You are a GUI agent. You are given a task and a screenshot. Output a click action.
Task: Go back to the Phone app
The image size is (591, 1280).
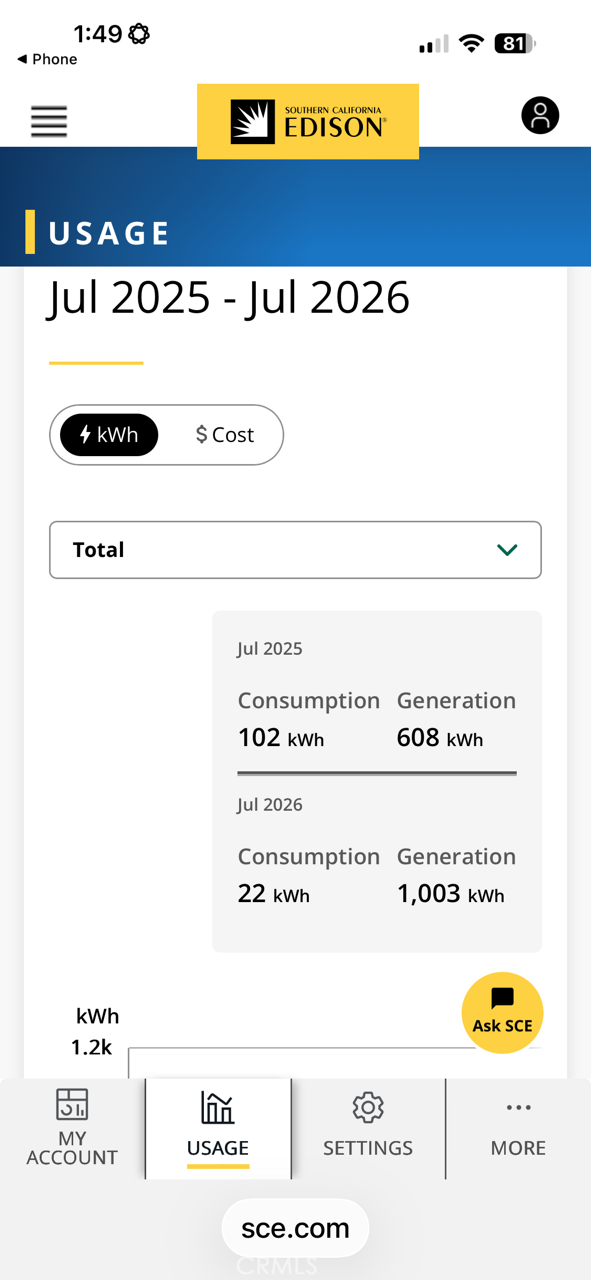[47, 59]
